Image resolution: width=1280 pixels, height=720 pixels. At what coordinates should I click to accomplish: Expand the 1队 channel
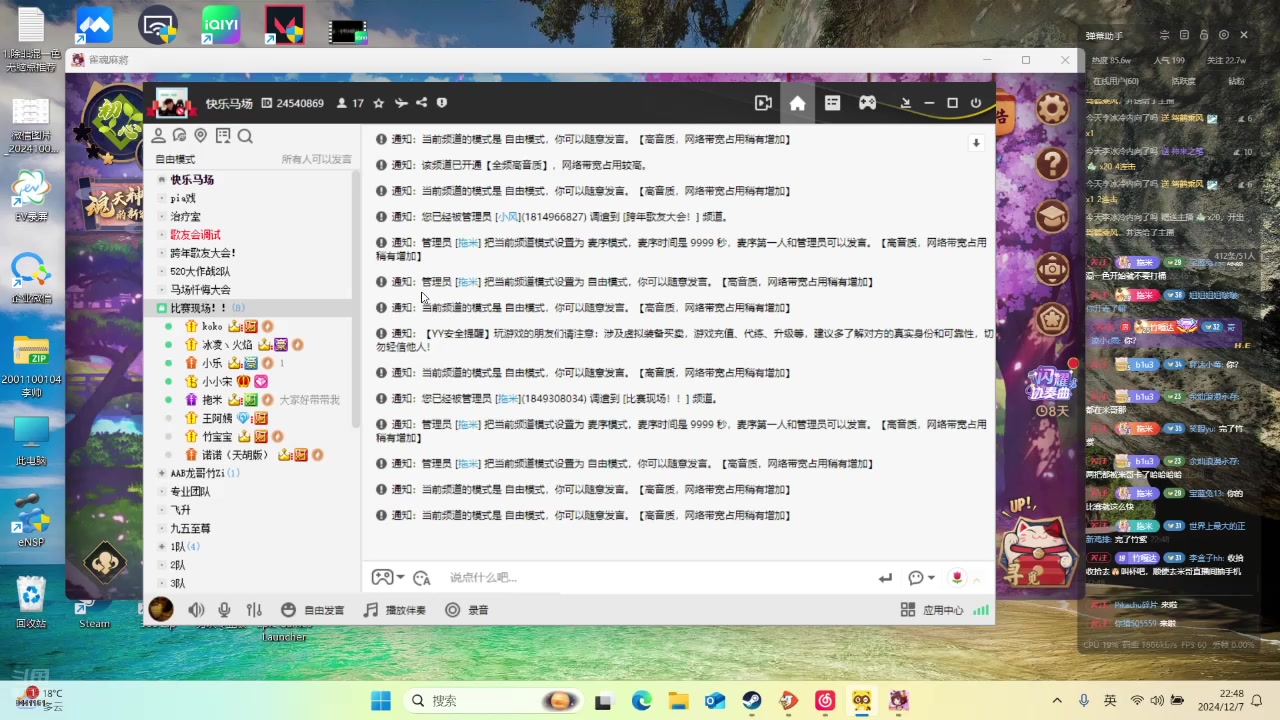pos(162,547)
